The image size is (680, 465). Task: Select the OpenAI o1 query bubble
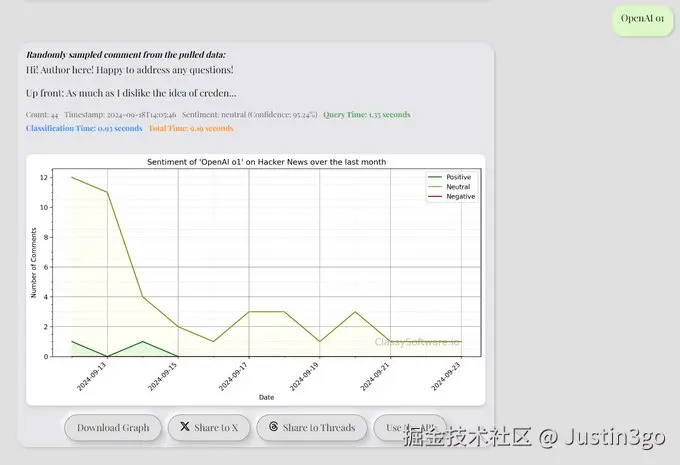click(642, 19)
